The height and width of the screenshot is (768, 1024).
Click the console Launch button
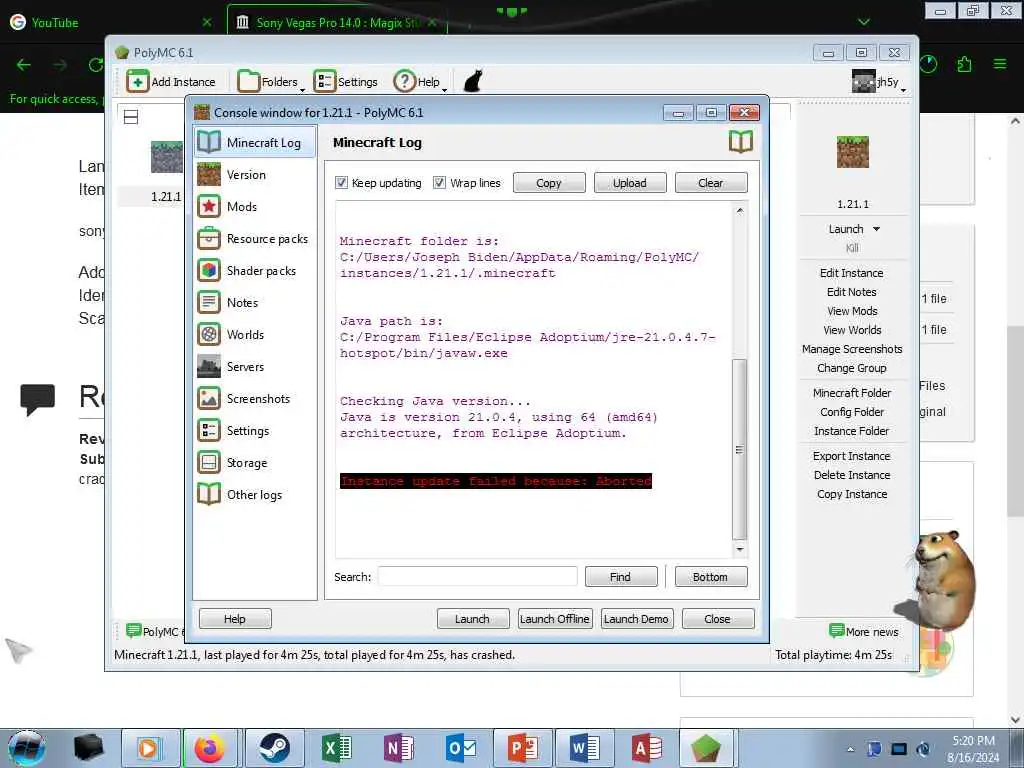472,618
